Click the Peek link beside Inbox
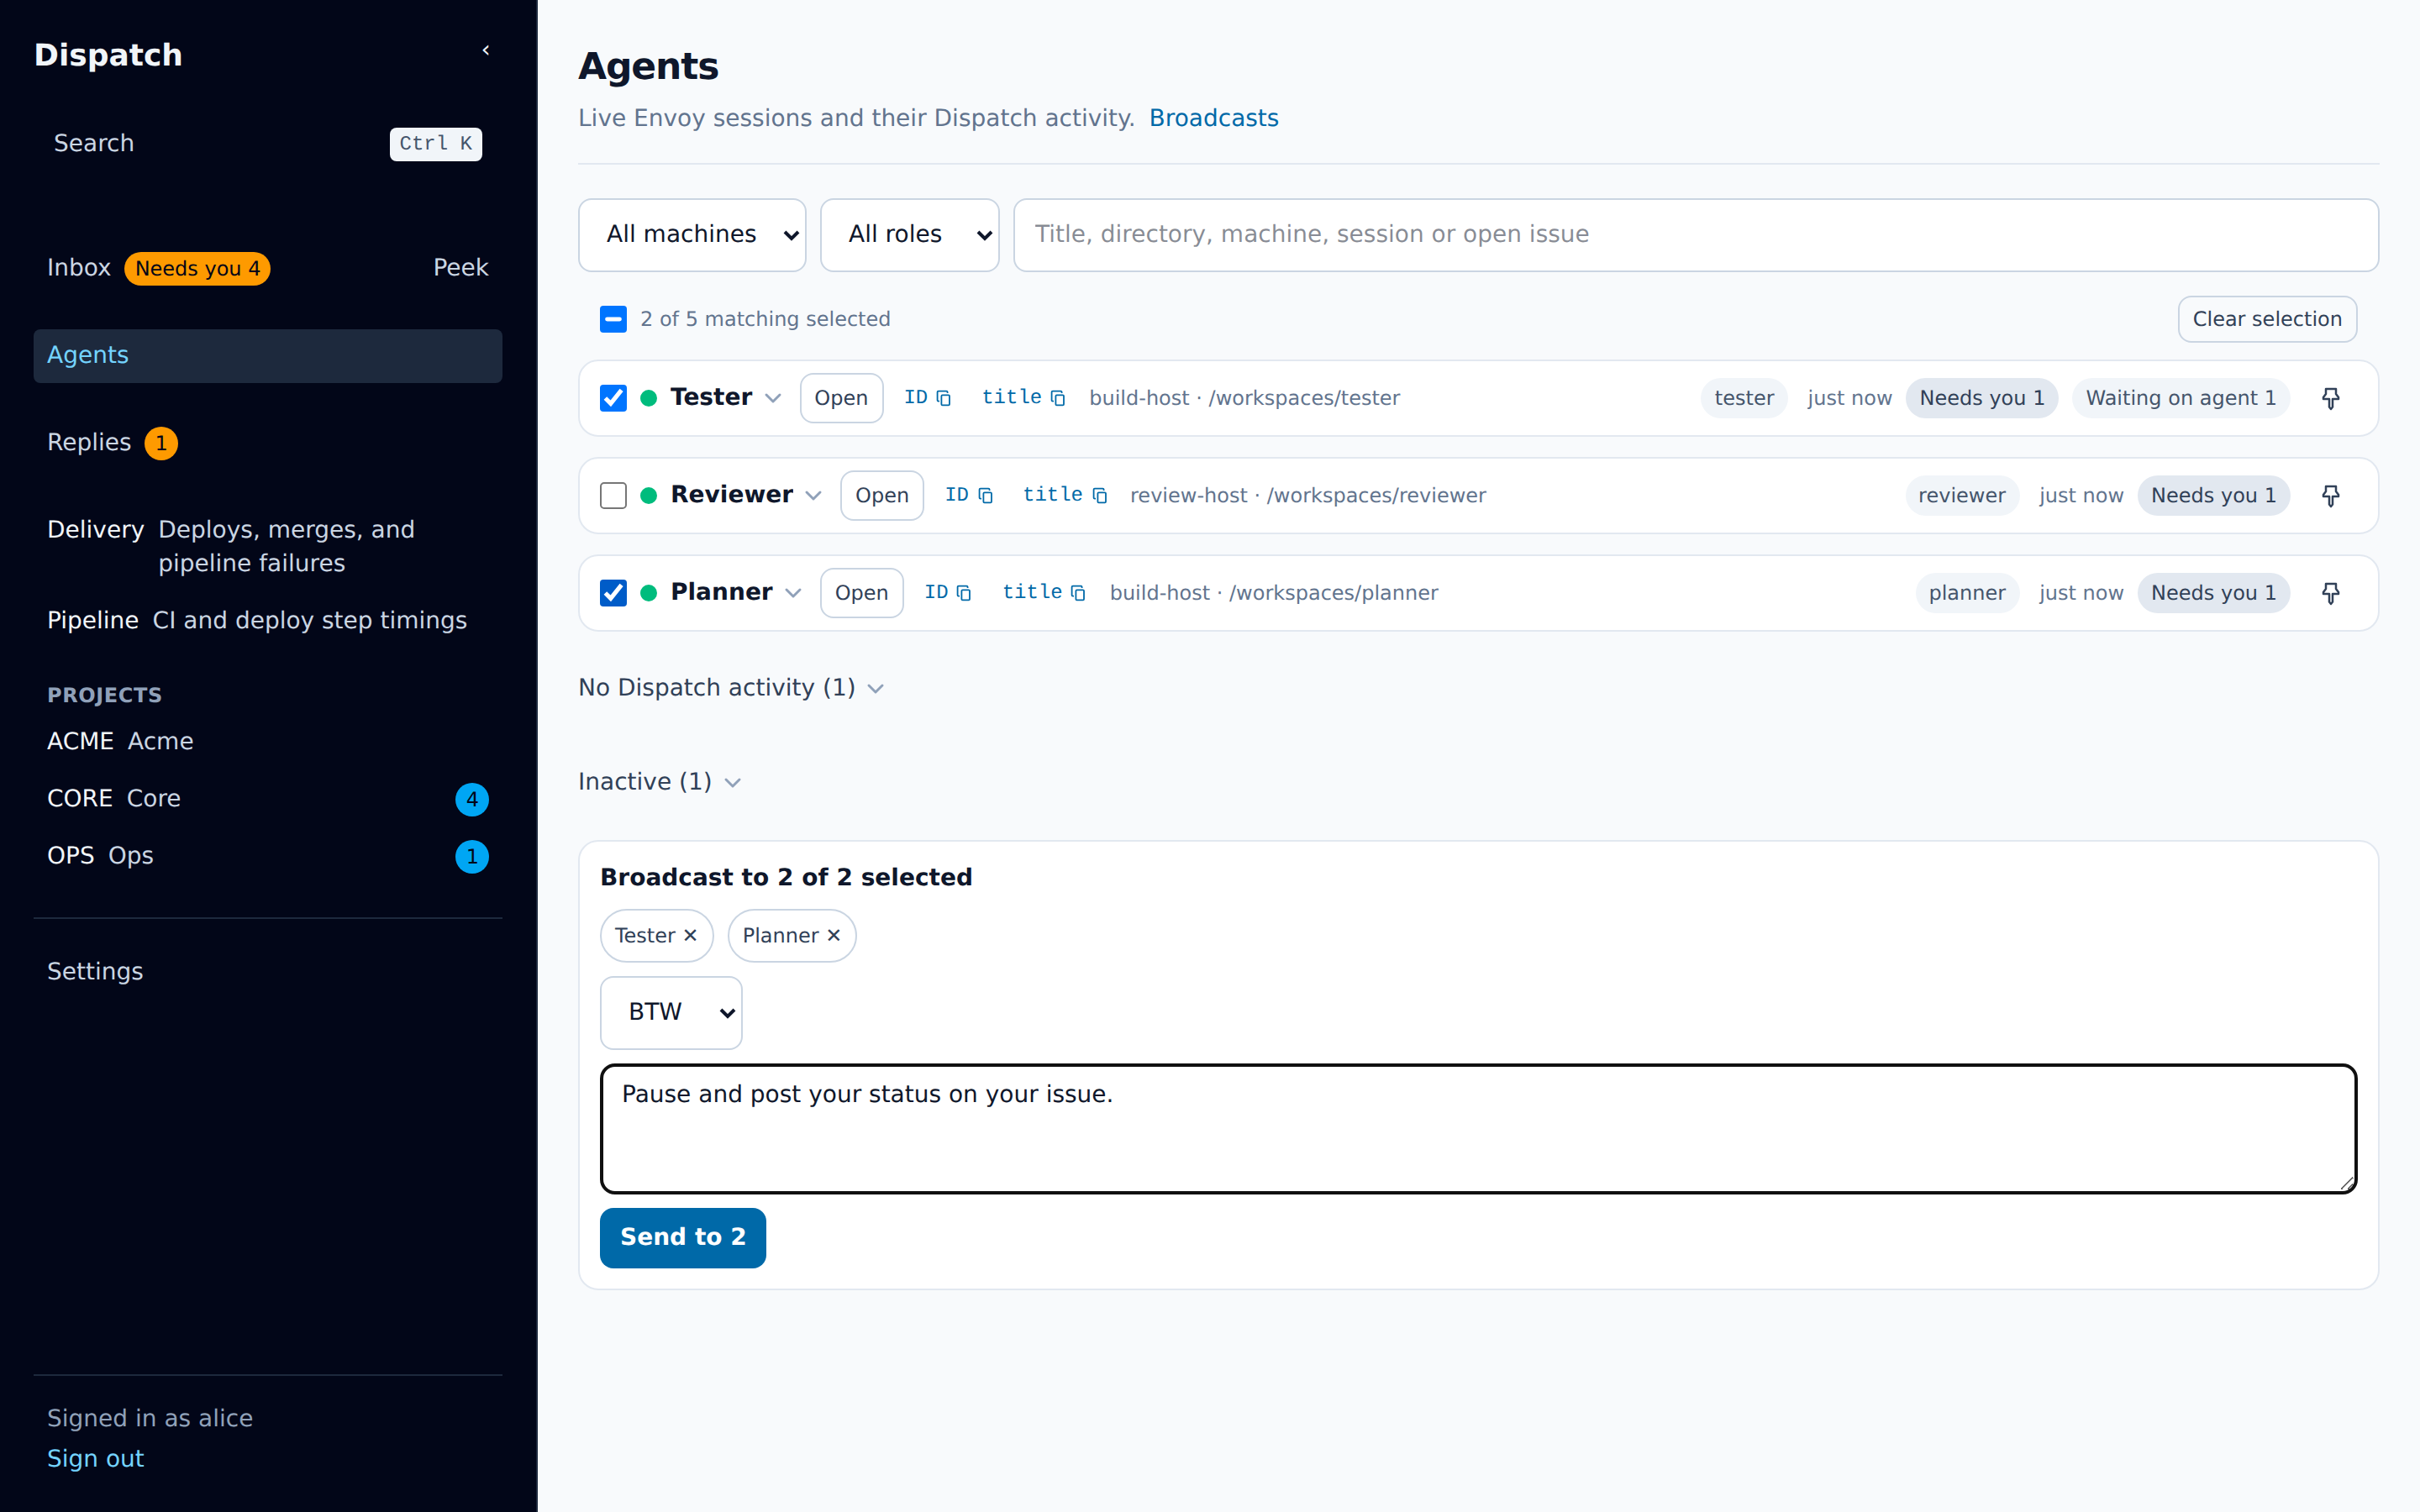The image size is (2420, 1512). (461, 267)
